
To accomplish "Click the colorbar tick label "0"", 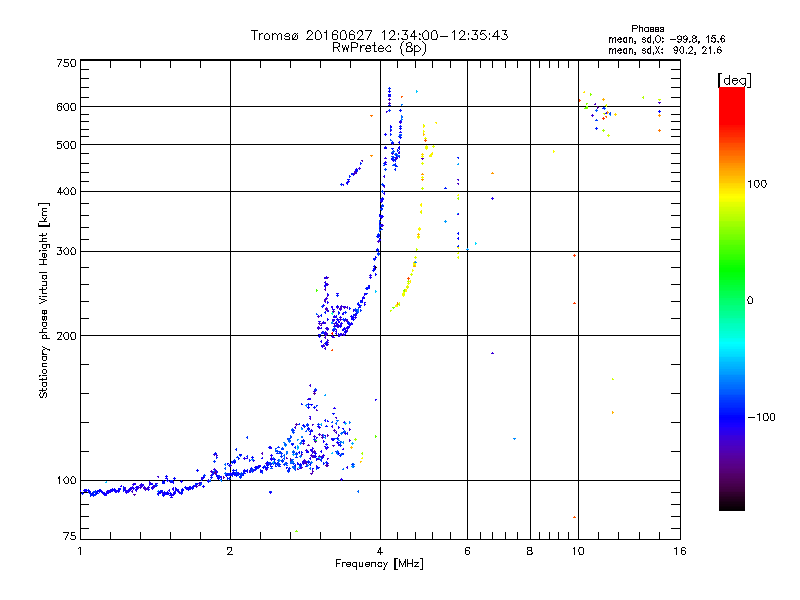I will click(x=750, y=300).
